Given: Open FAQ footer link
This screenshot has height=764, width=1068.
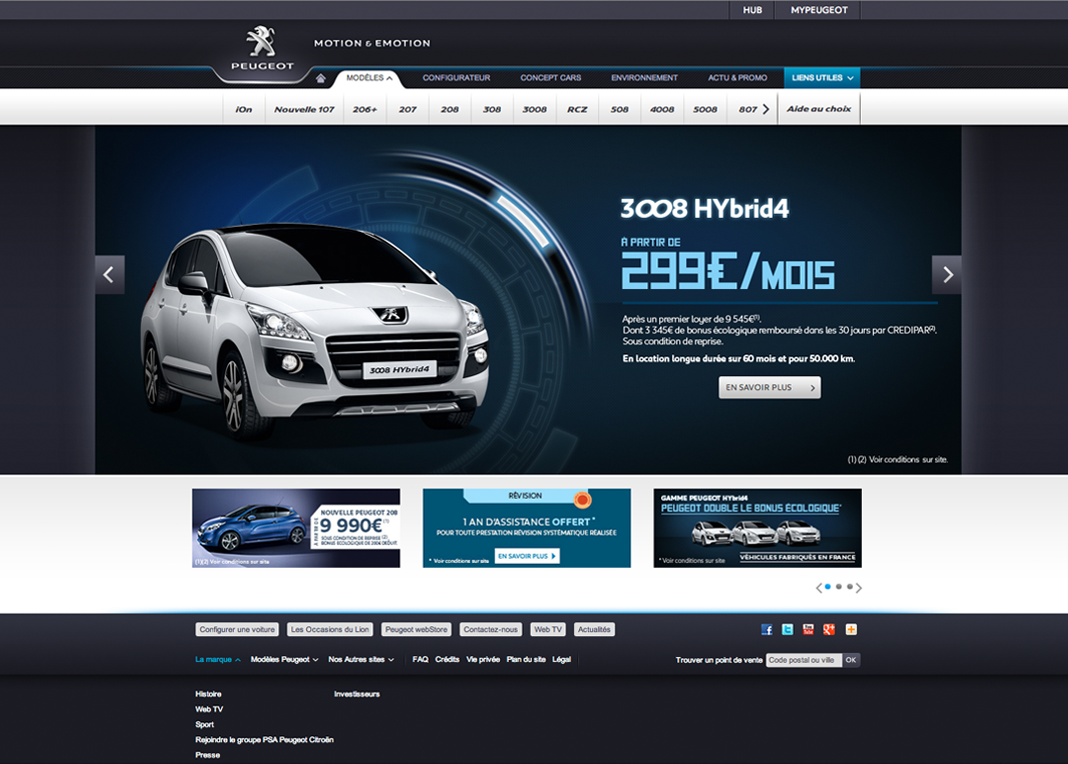Looking at the screenshot, I should 420,659.
